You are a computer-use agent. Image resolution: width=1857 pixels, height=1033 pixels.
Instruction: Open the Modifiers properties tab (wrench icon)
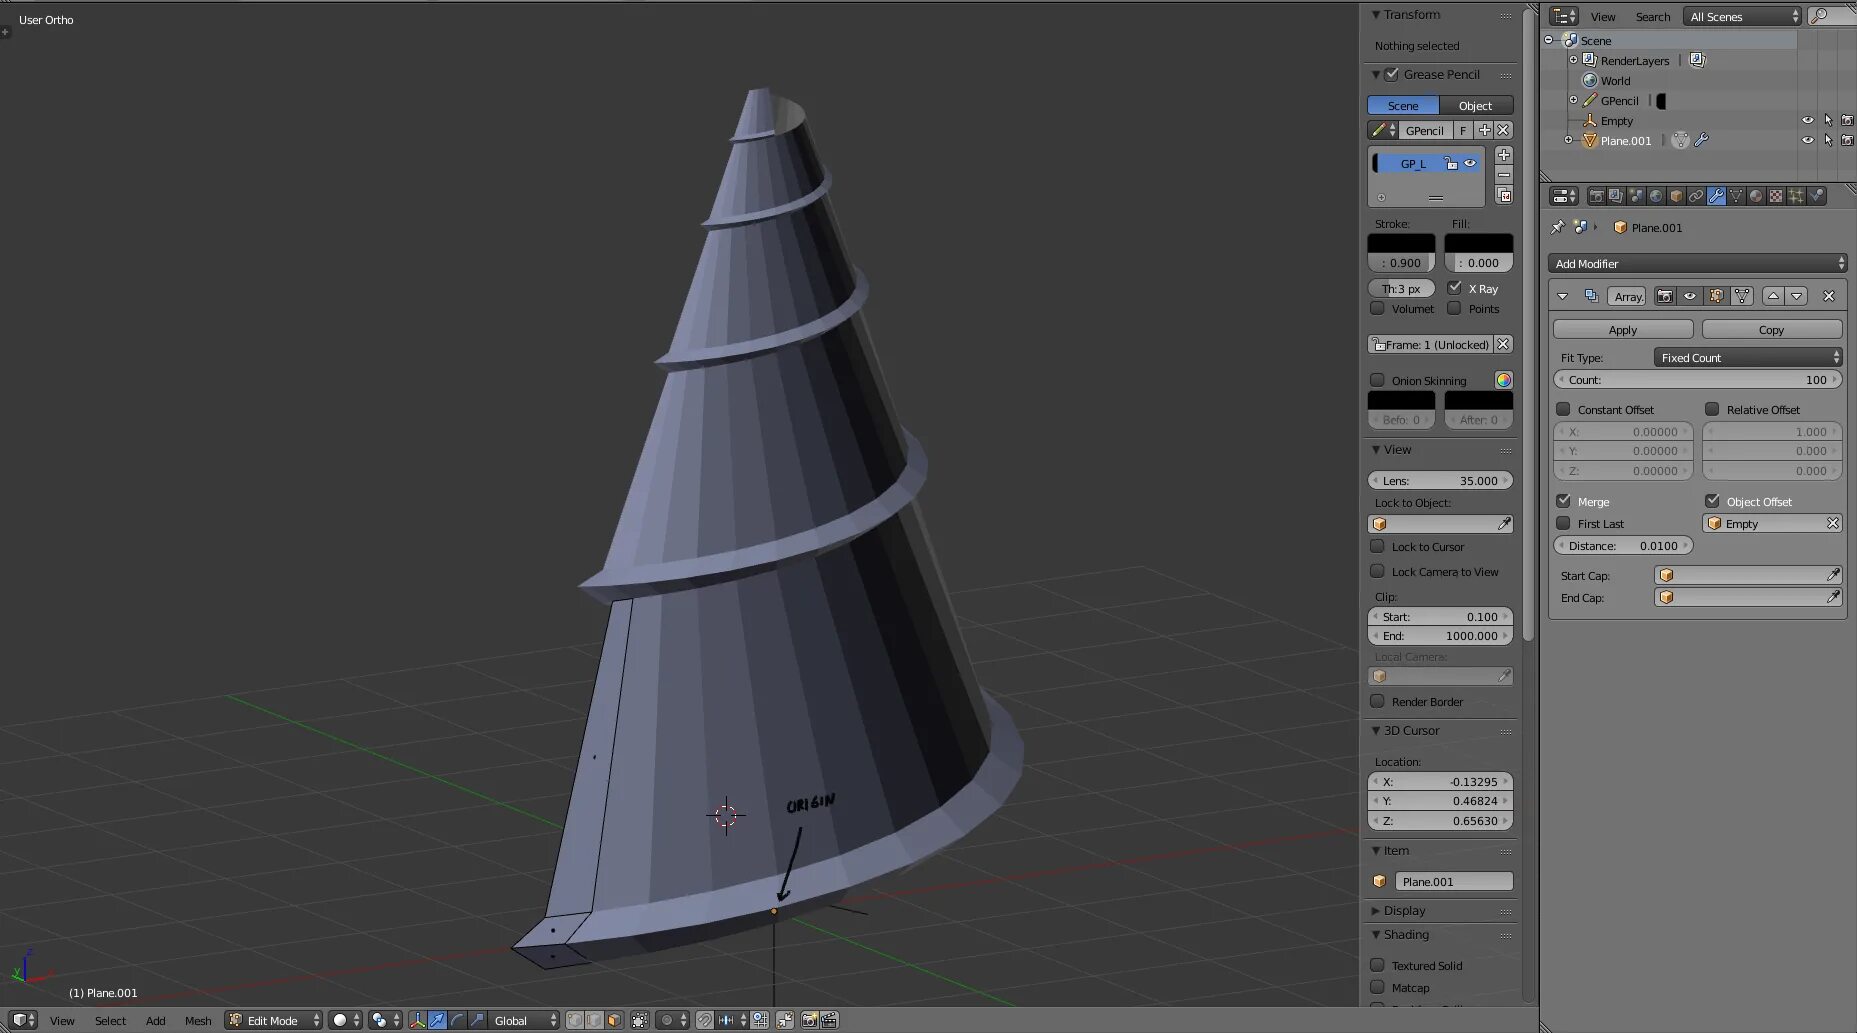[1716, 196]
